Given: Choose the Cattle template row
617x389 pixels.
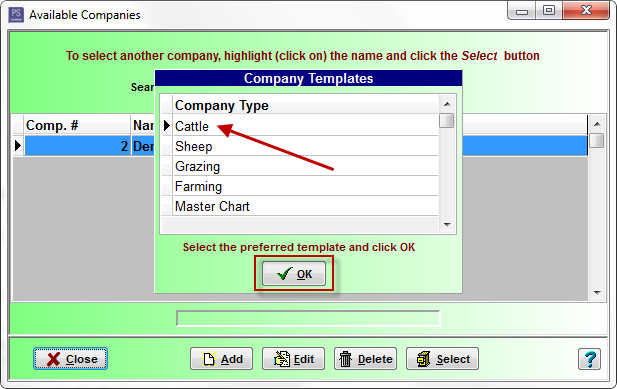Looking at the screenshot, I should pyautogui.click(x=305, y=126).
